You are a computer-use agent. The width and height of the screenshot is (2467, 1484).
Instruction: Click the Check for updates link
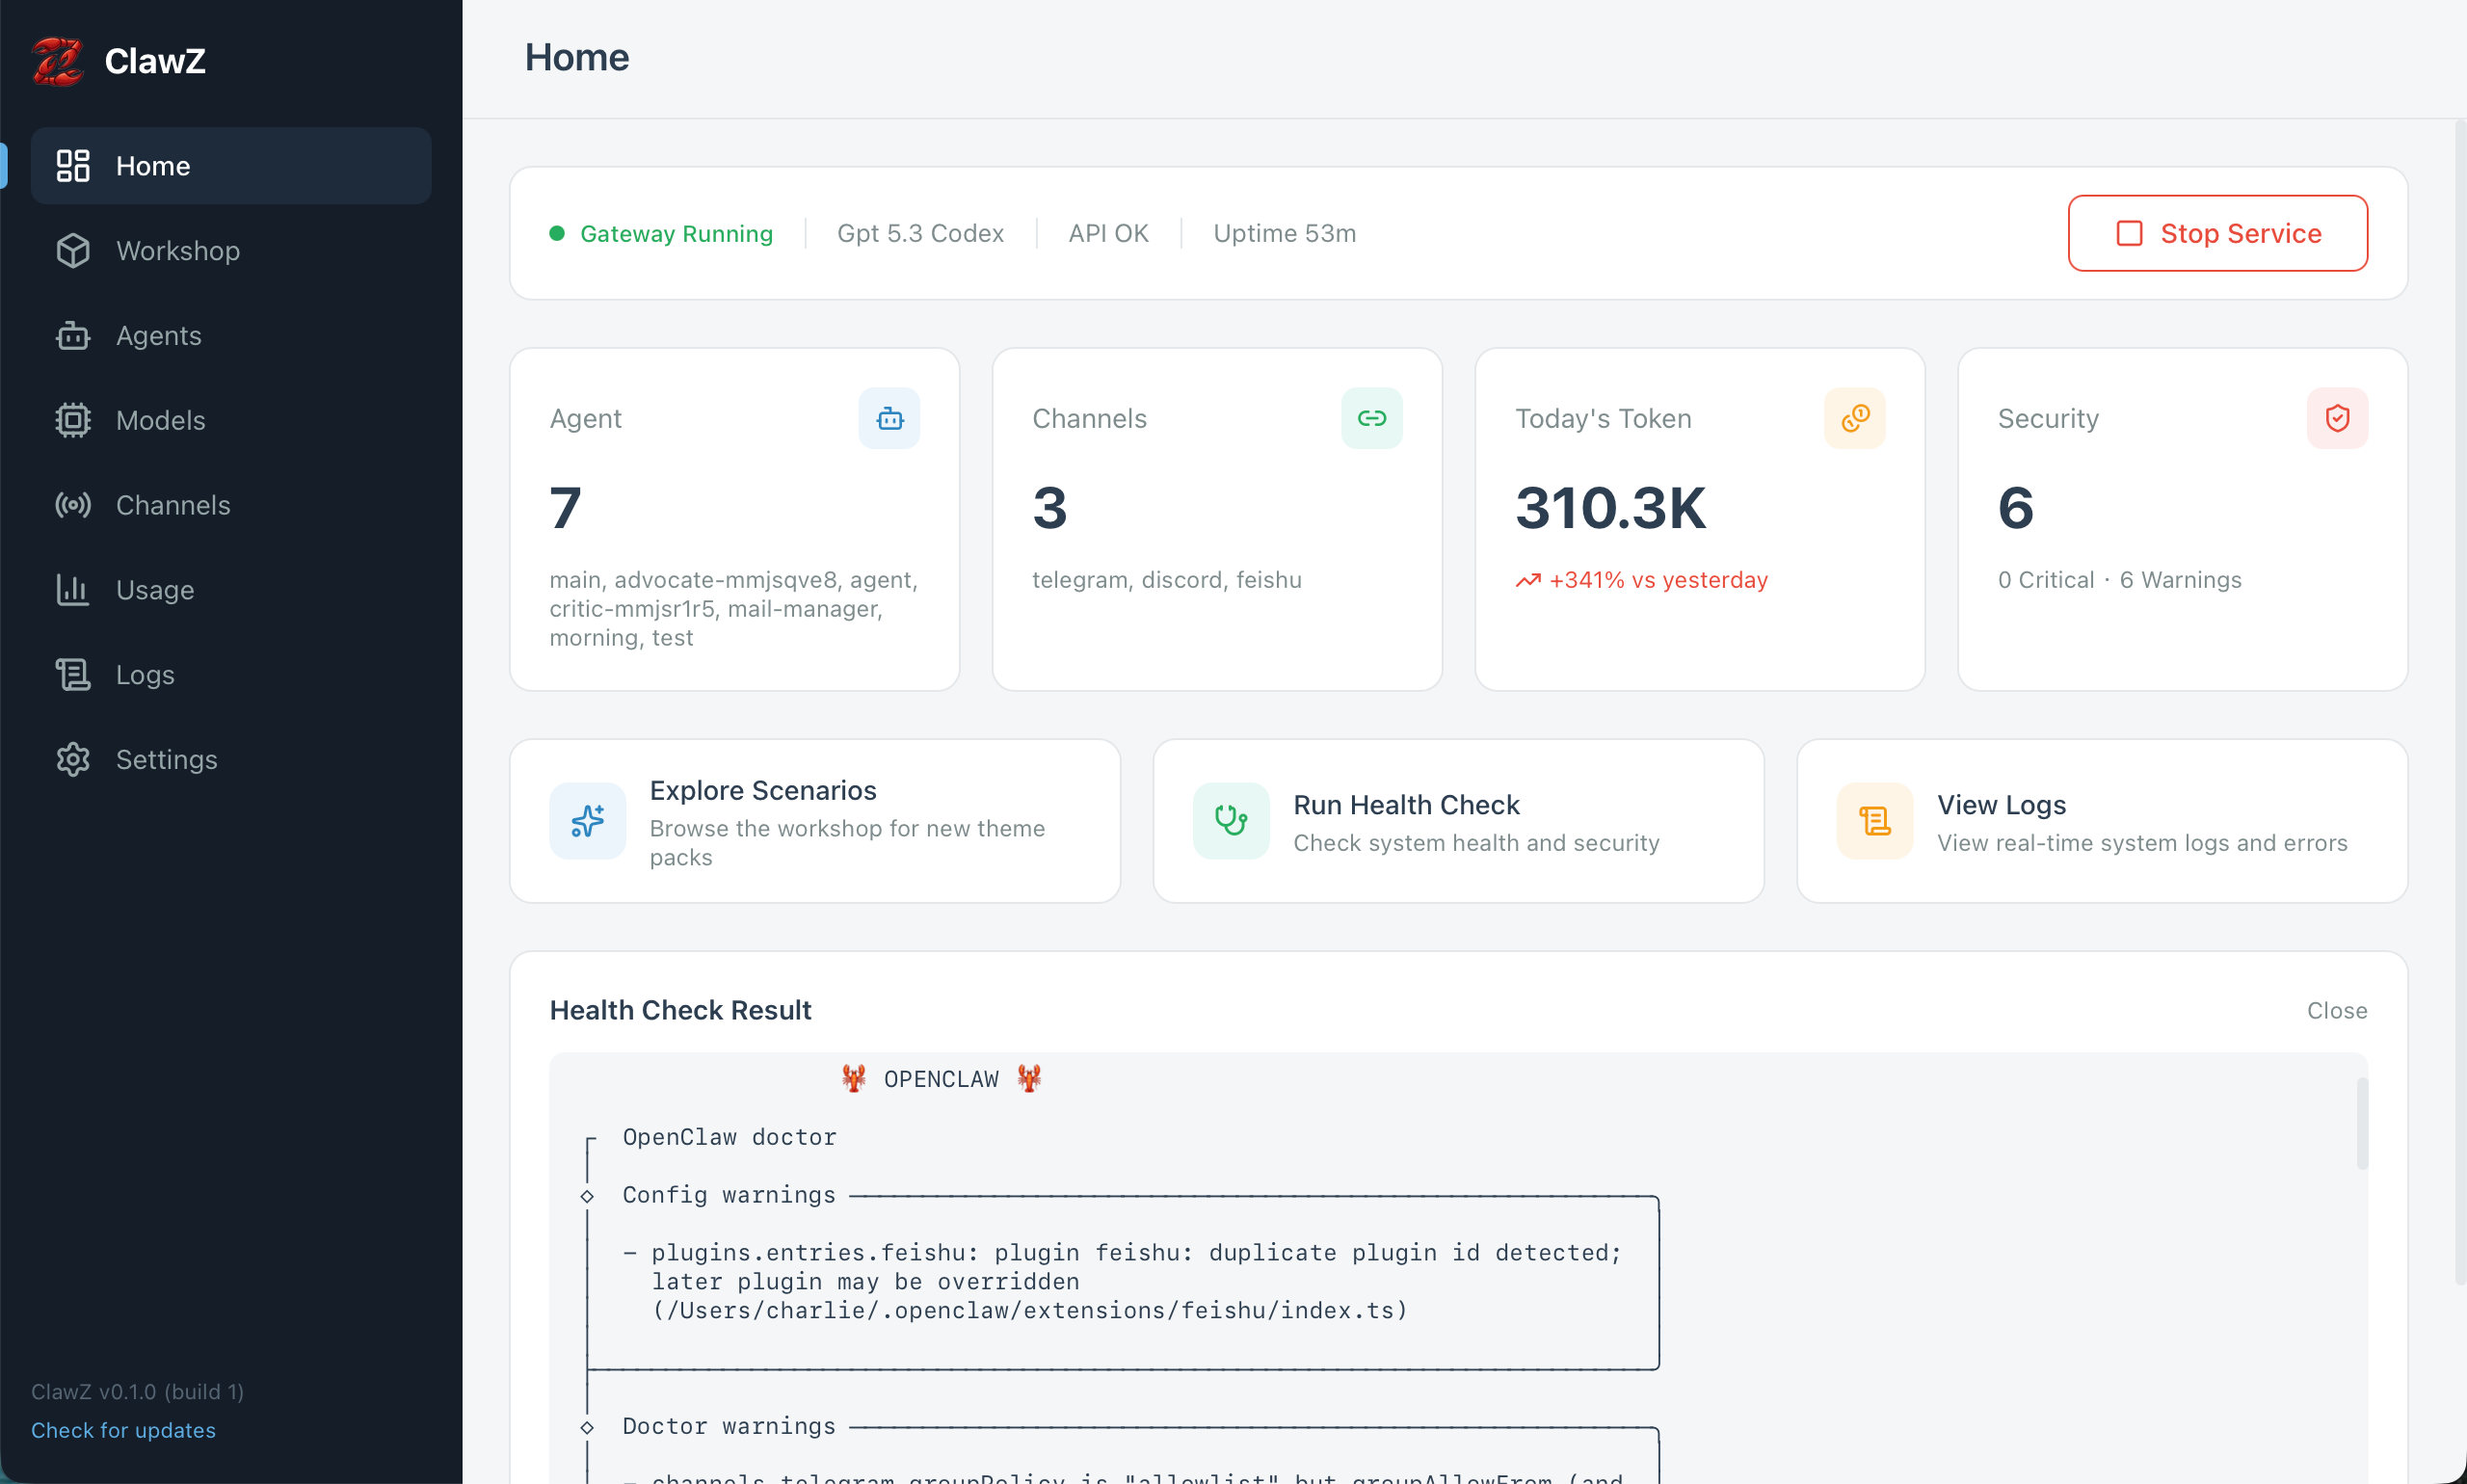point(123,1430)
